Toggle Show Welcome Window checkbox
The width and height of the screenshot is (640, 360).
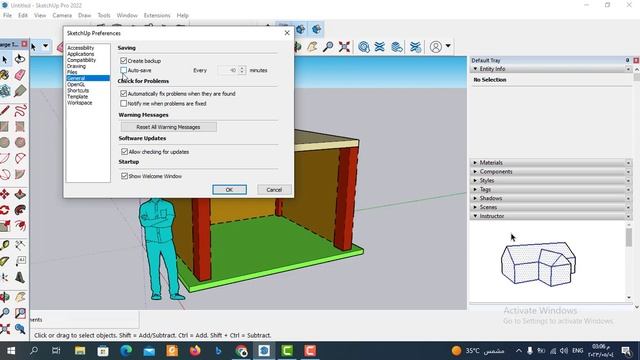pos(124,176)
